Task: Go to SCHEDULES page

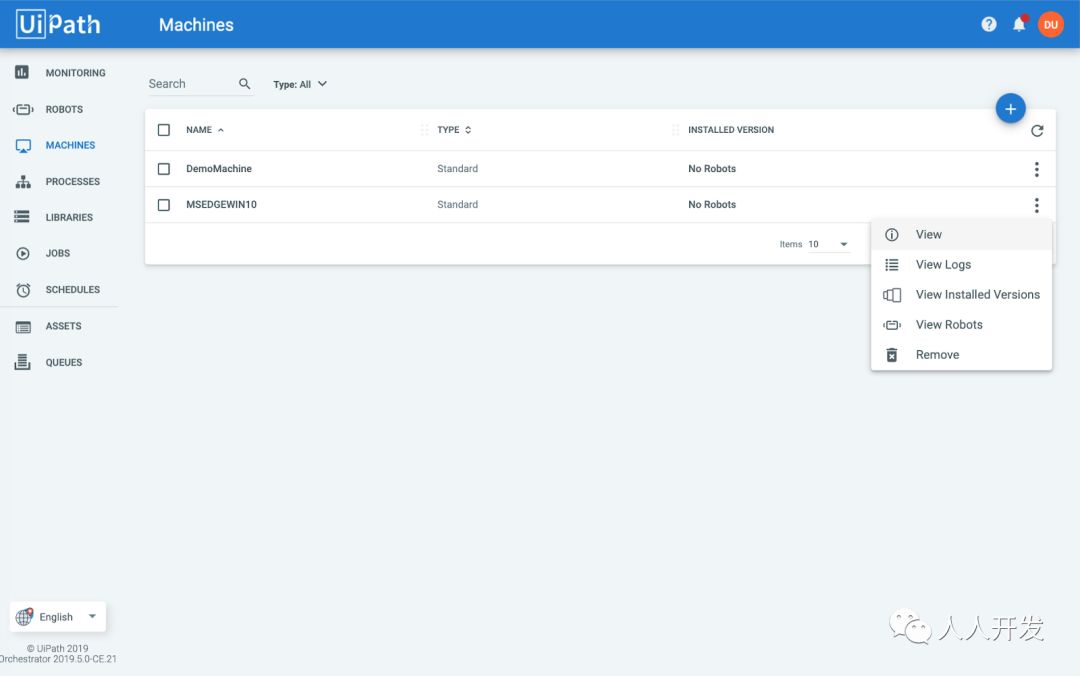Action: pyautogui.click(x=72, y=289)
